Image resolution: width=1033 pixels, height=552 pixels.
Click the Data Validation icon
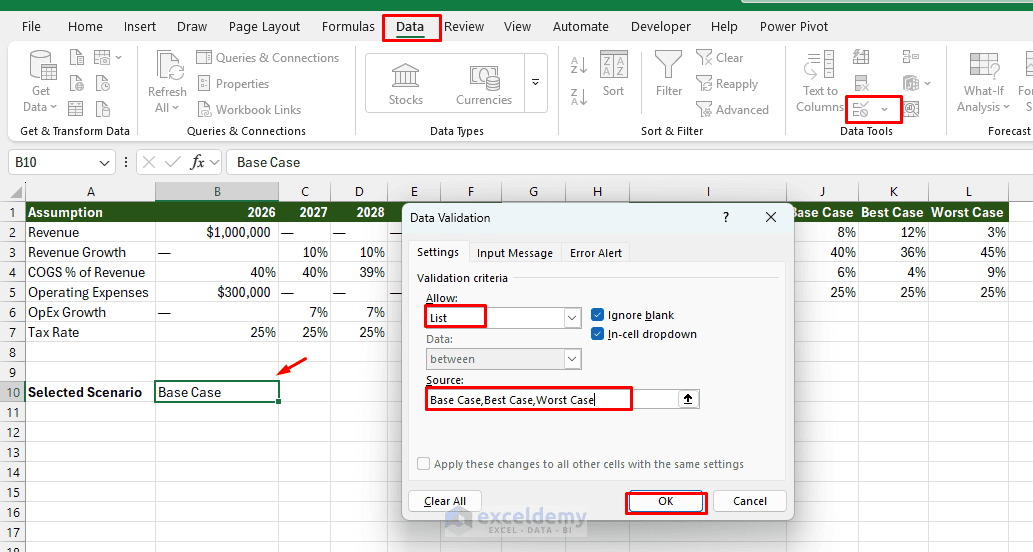[861, 109]
